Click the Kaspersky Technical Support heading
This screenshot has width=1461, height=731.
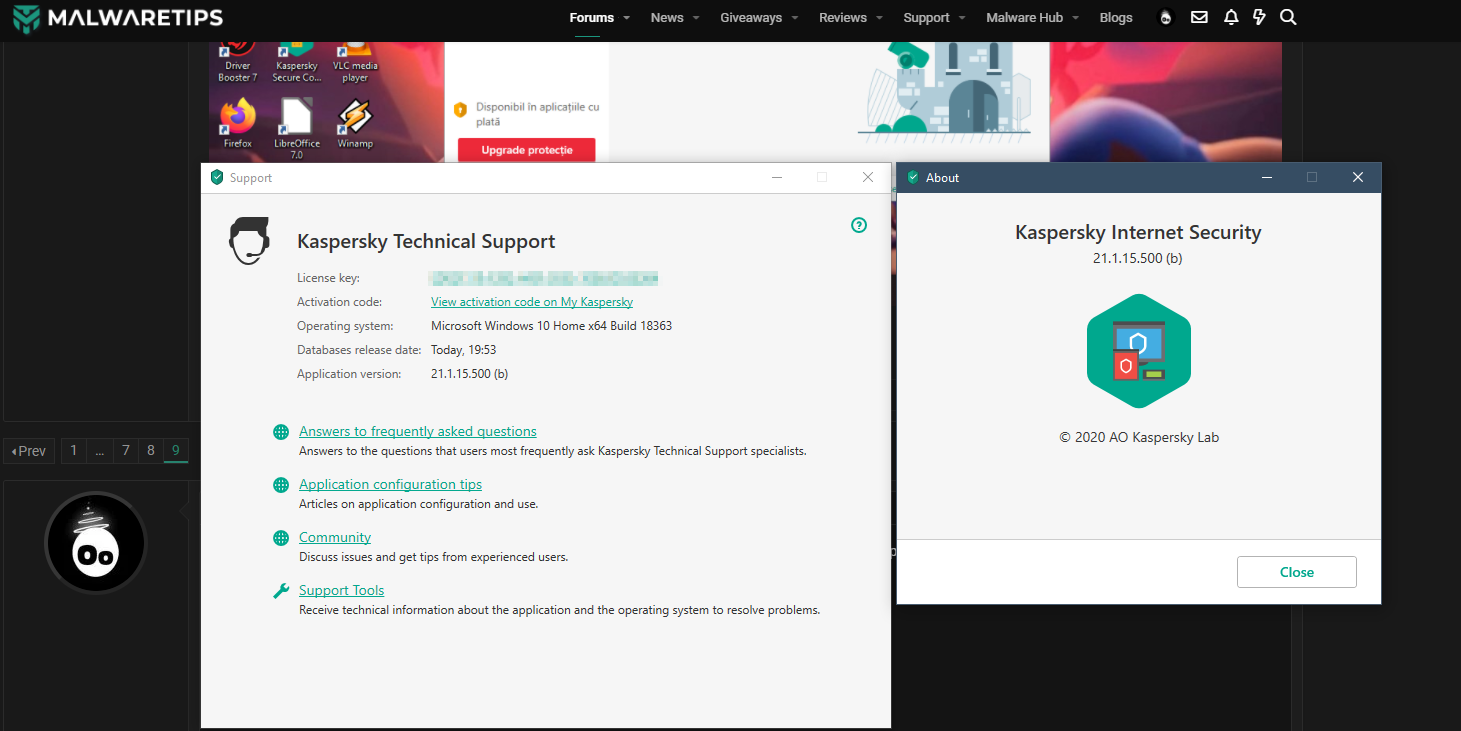426,242
